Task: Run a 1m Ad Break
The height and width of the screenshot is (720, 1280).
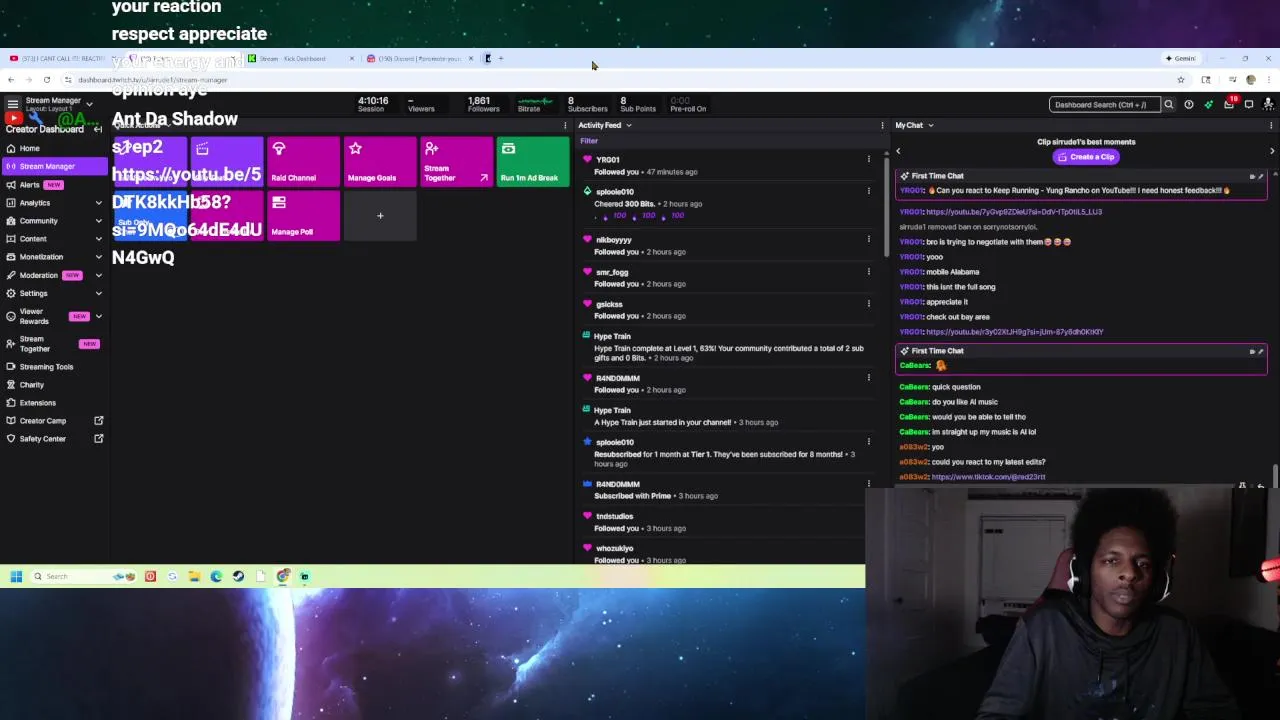Action: point(533,162)
